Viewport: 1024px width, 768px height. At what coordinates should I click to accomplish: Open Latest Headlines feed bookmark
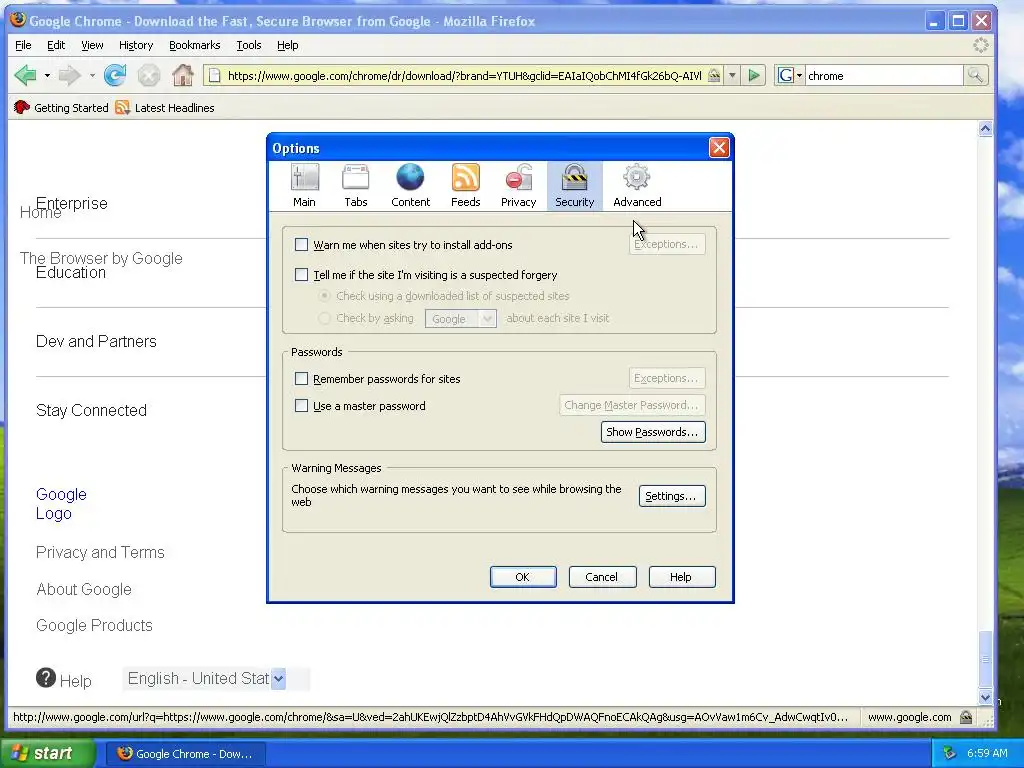tap(165, 108)
